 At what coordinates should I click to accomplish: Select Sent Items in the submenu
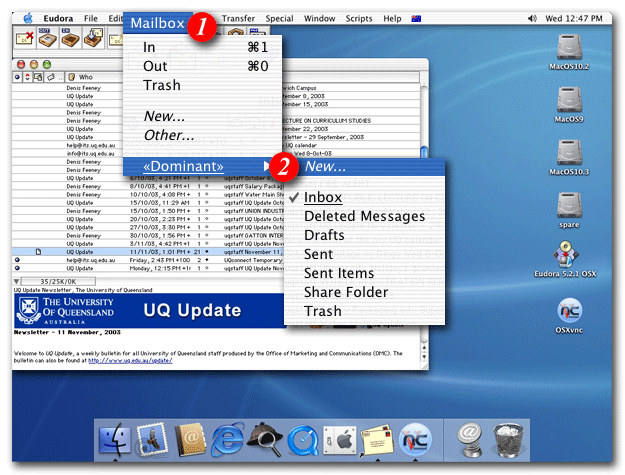[x=338, y=273]
